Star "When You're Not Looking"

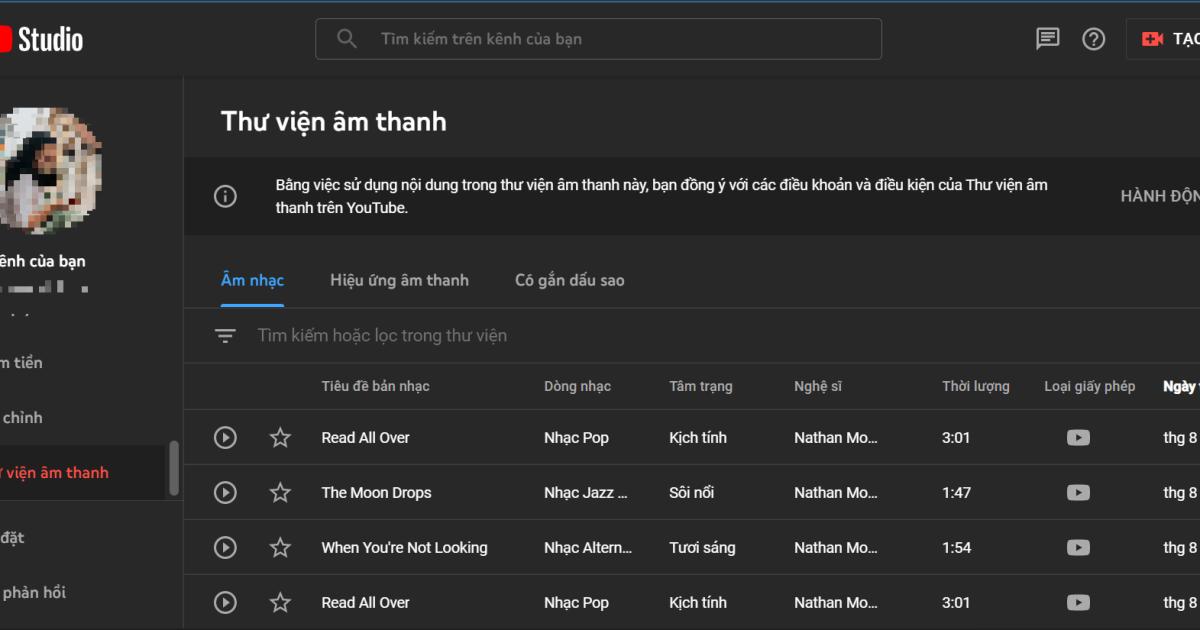pyautogui.click(x=280, y=547)
